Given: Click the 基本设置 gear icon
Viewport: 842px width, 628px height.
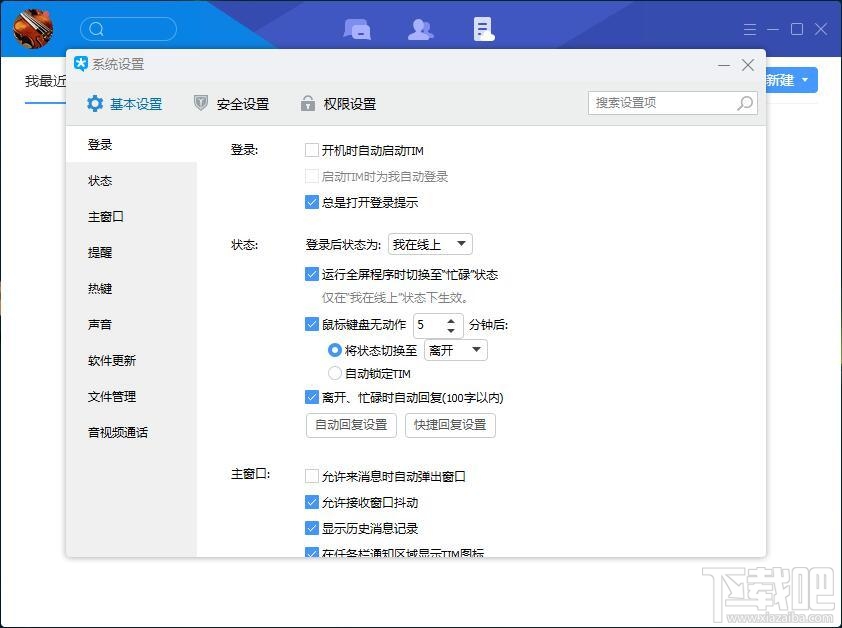Looking at the screenshot, I should click(94, 103).
